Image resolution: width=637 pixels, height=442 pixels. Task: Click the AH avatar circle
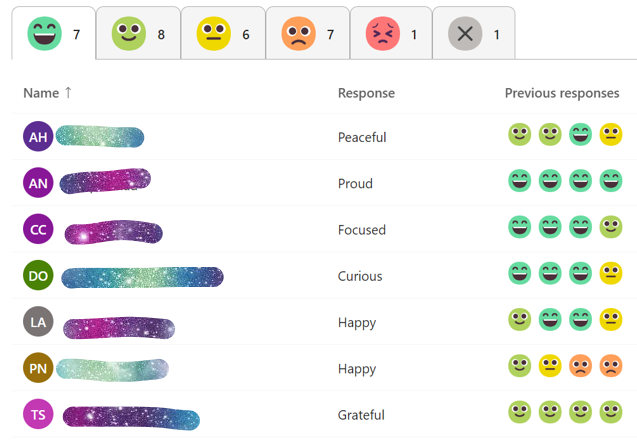[x=38, y=136]
